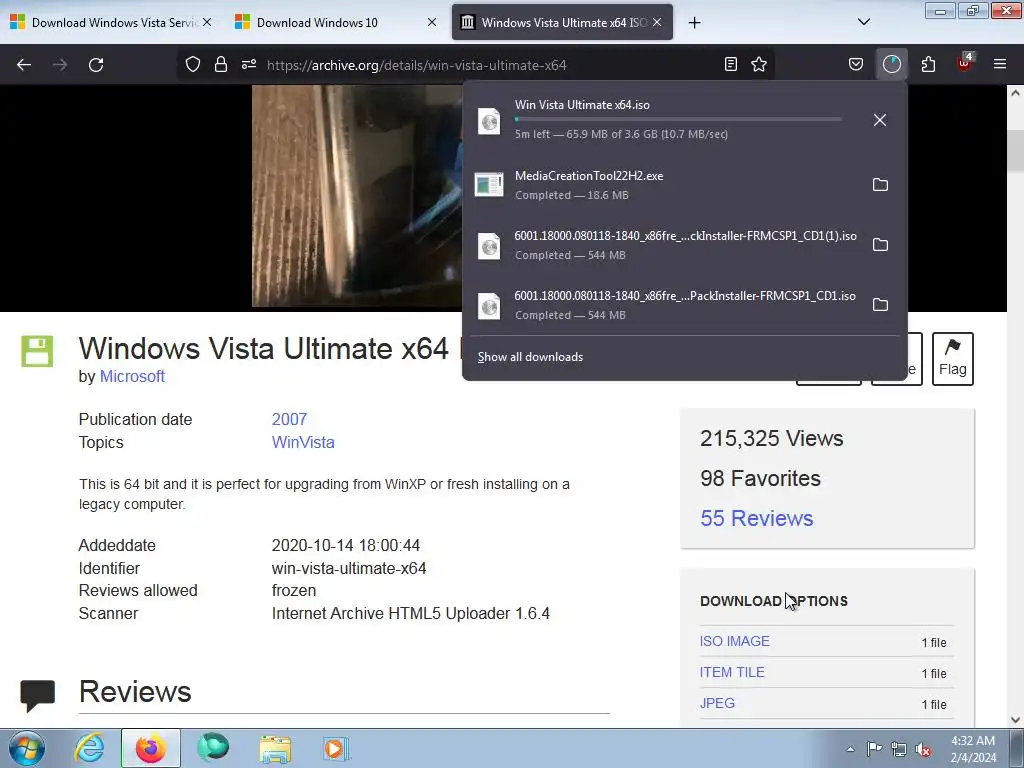Jump to the 55 Reviews link

pyautogui.click(x=756, y=519)
